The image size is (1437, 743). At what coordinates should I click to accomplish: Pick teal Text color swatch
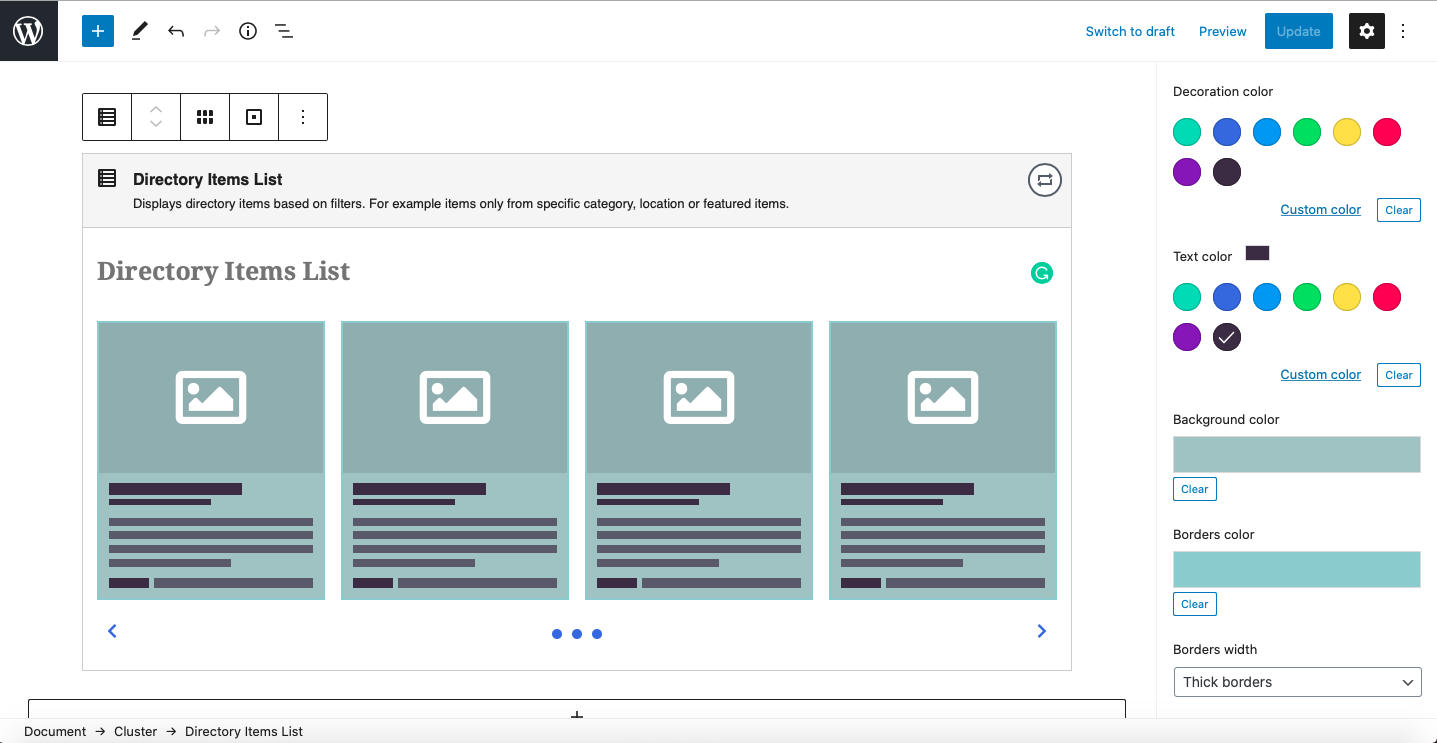click(1187, 297)
